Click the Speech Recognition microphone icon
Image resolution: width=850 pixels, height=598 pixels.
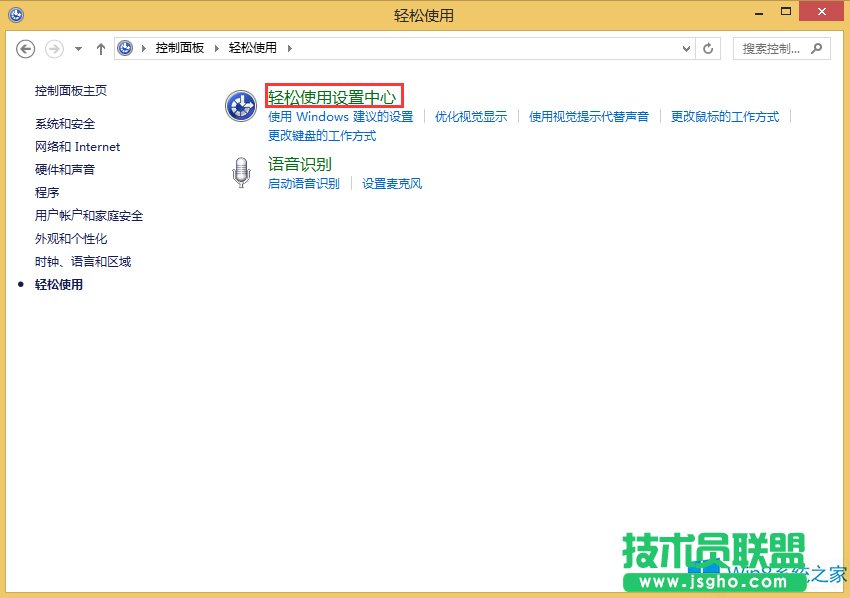coord(241,171)
